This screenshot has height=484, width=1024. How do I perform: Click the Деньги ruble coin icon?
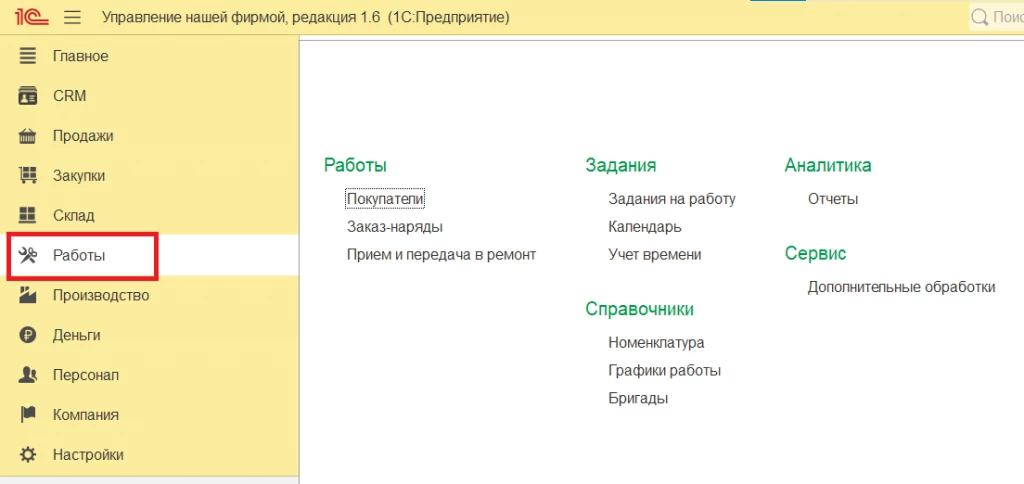click(x=27, y=335)
